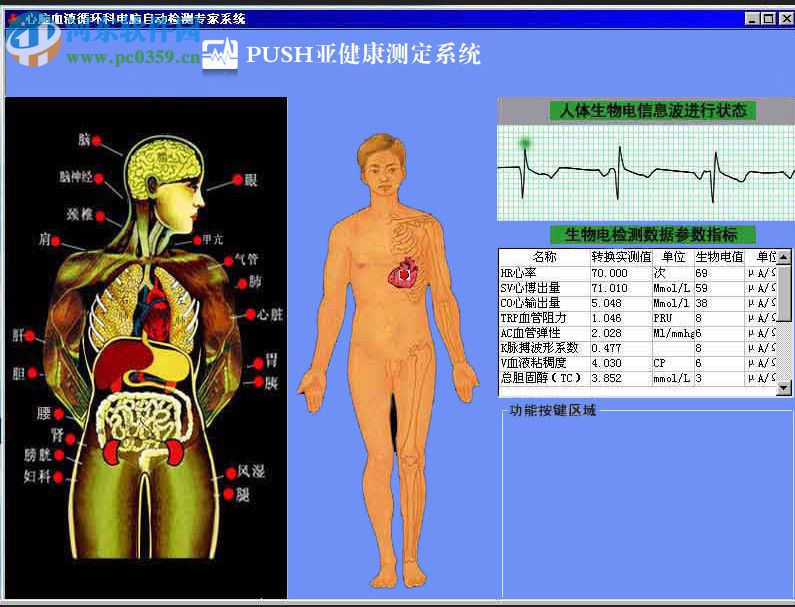The width and height of the screenshot is (795, 607).
Task: Click the application icon in the title bar
Action: point(14,19)
